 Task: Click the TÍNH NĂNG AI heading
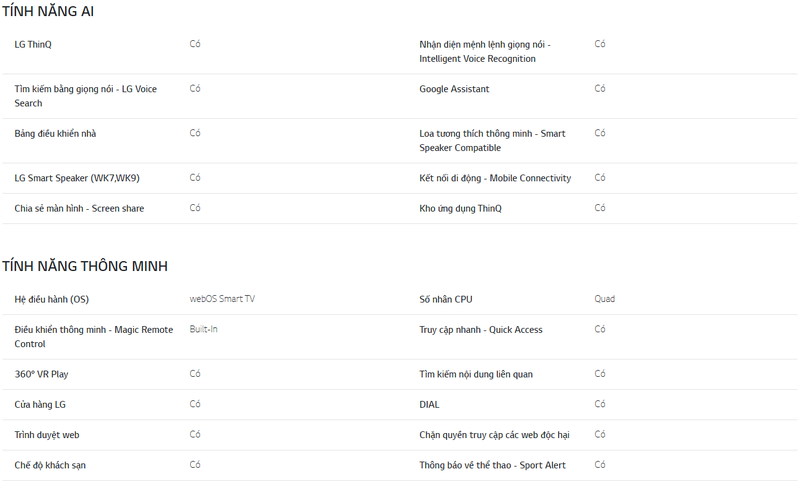click(x=48, y=11)
